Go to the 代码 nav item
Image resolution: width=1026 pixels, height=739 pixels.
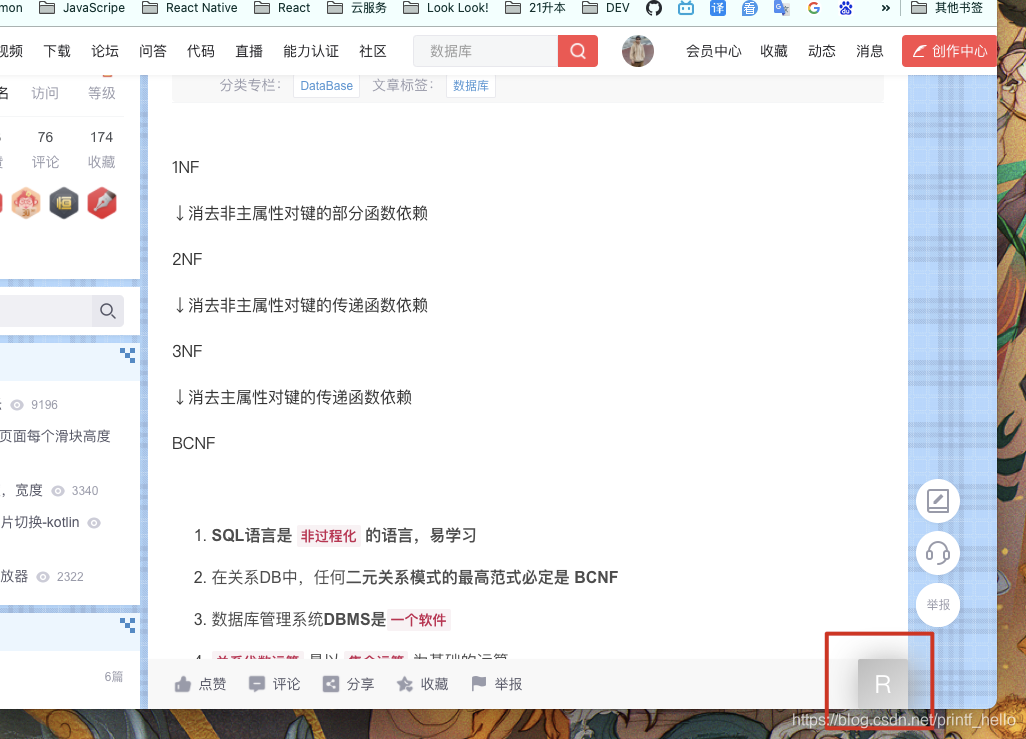200,51
